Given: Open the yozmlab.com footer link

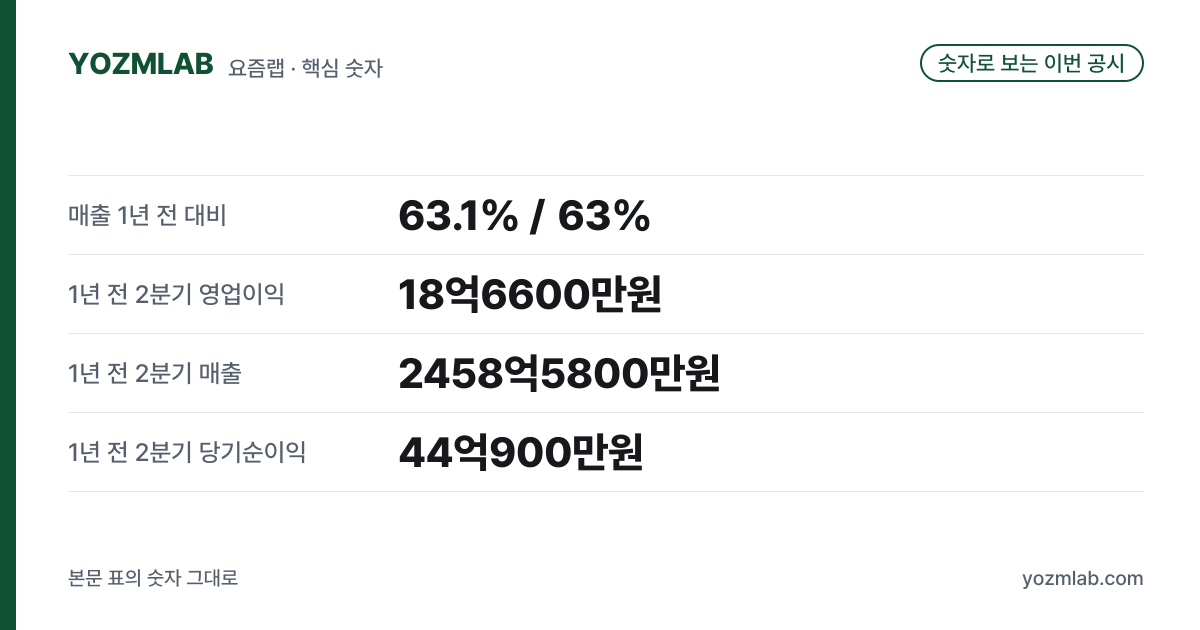Looking at the screenshot, I should click(1082, 579).
